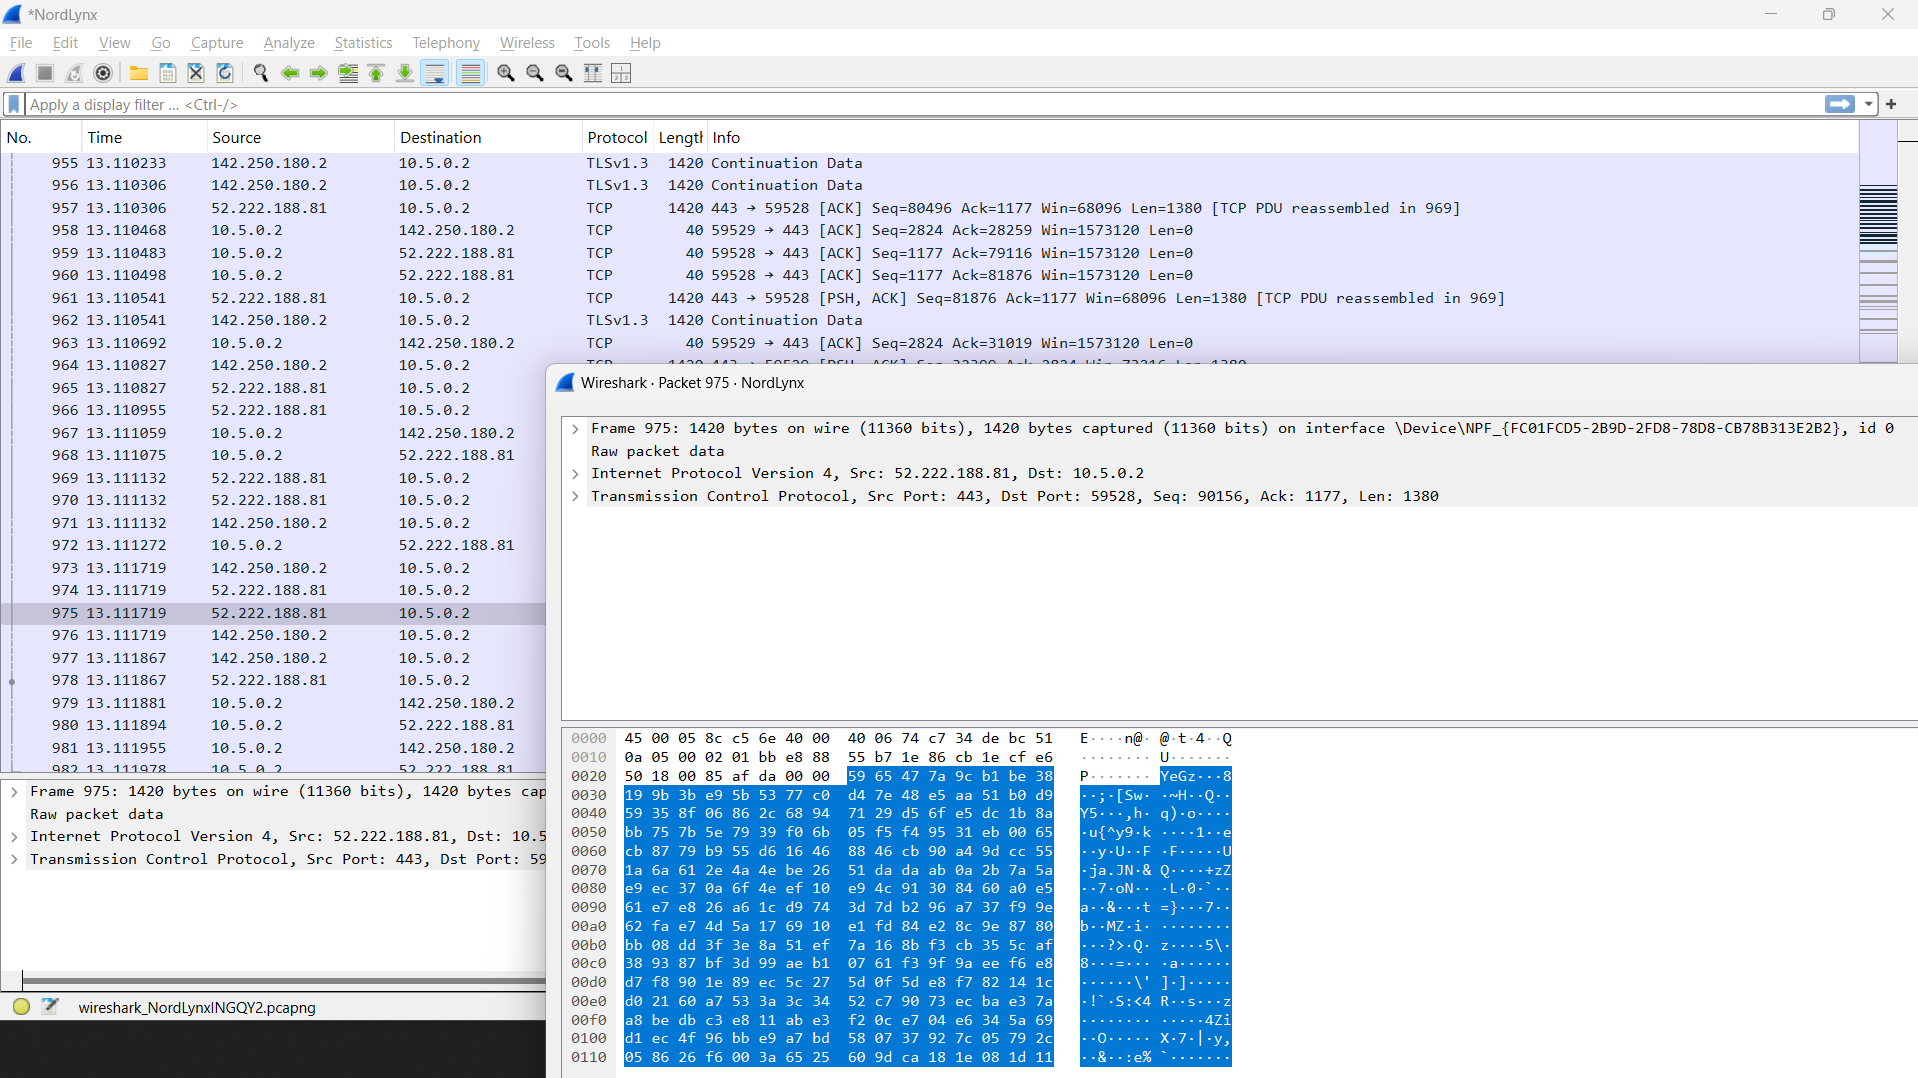Reset text to normal size
The image size is (1918, 1078).
point(564,73)
